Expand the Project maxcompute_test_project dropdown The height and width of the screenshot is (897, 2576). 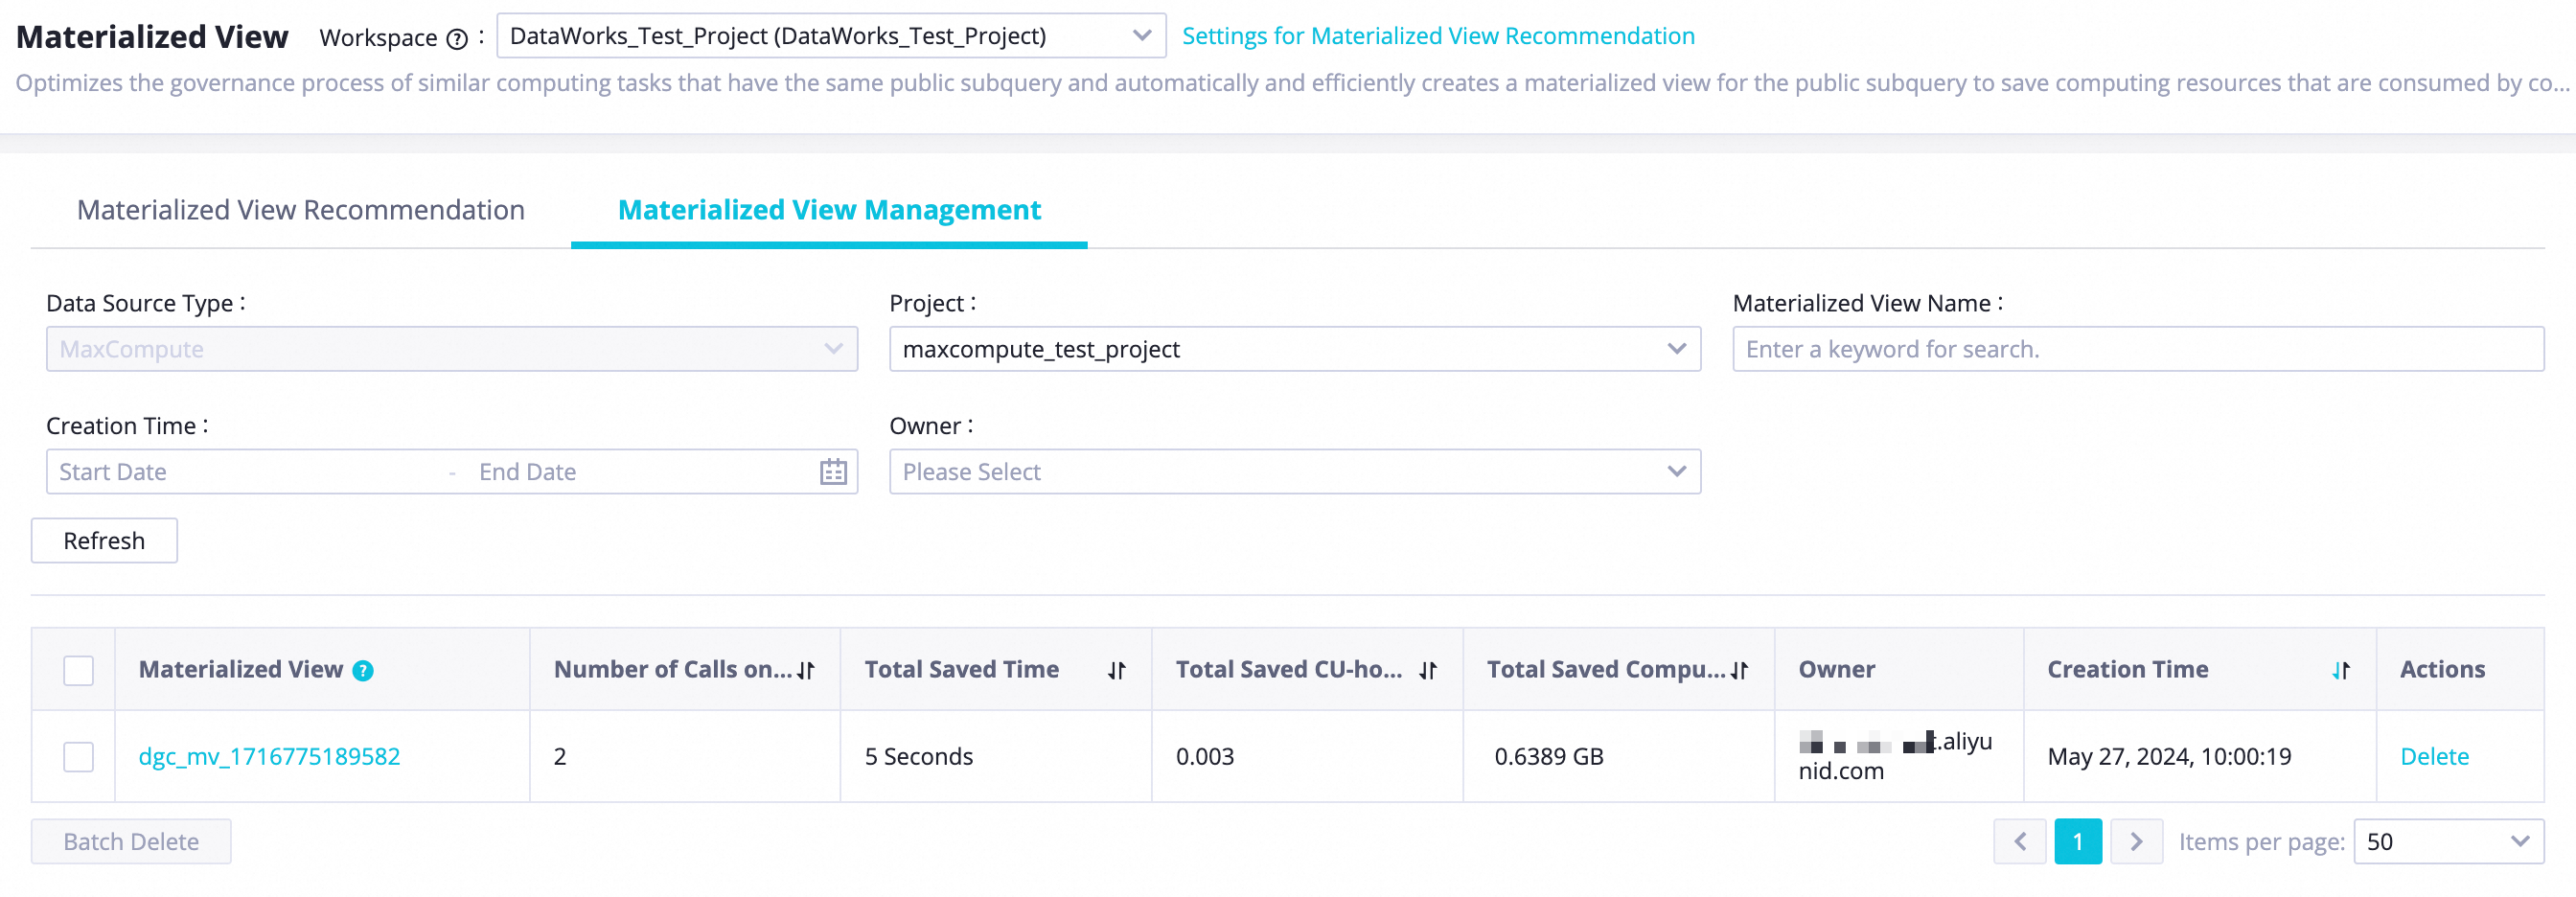click(x=1294, y=349)
